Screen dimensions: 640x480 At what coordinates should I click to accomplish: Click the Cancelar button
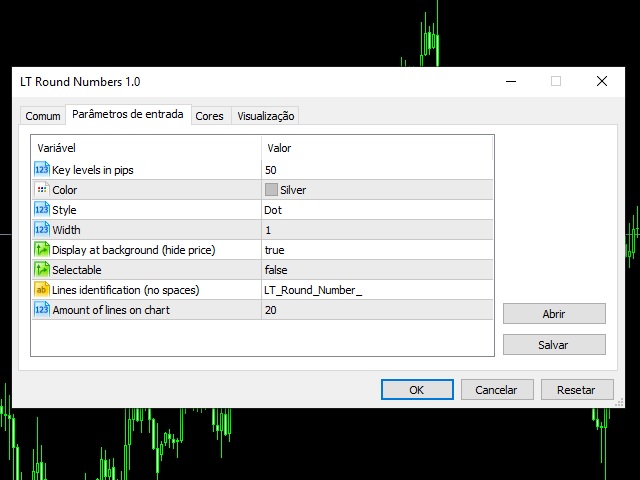tap(497, 390)
